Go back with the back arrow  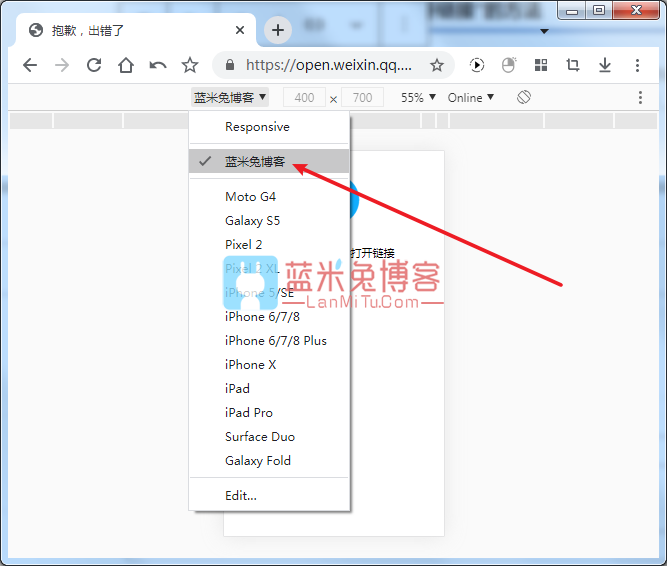30,65
